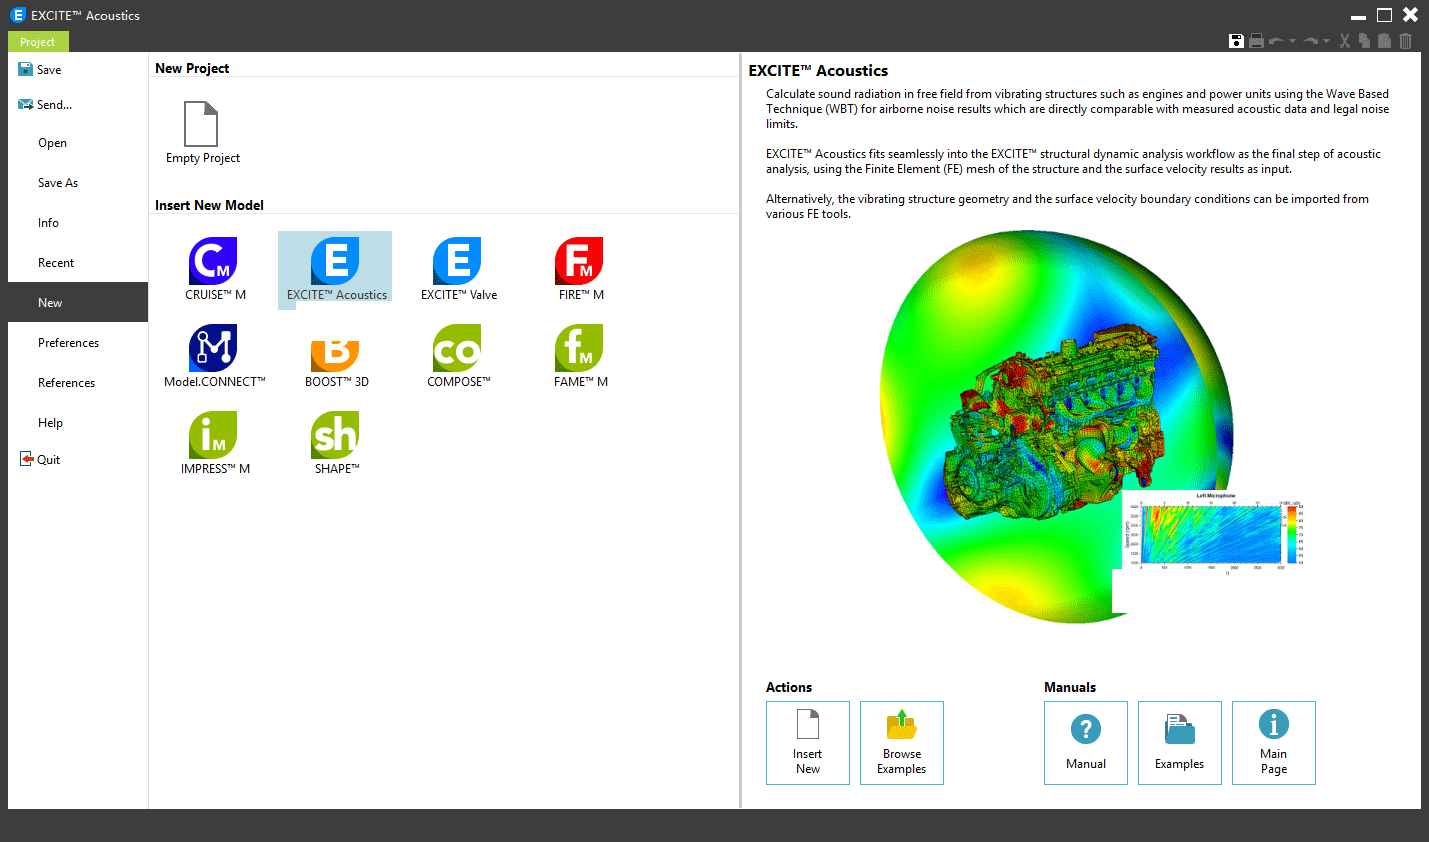Open the Manual button
The height and width of the screenshot is (842, 1429).
coord(1086,743)
